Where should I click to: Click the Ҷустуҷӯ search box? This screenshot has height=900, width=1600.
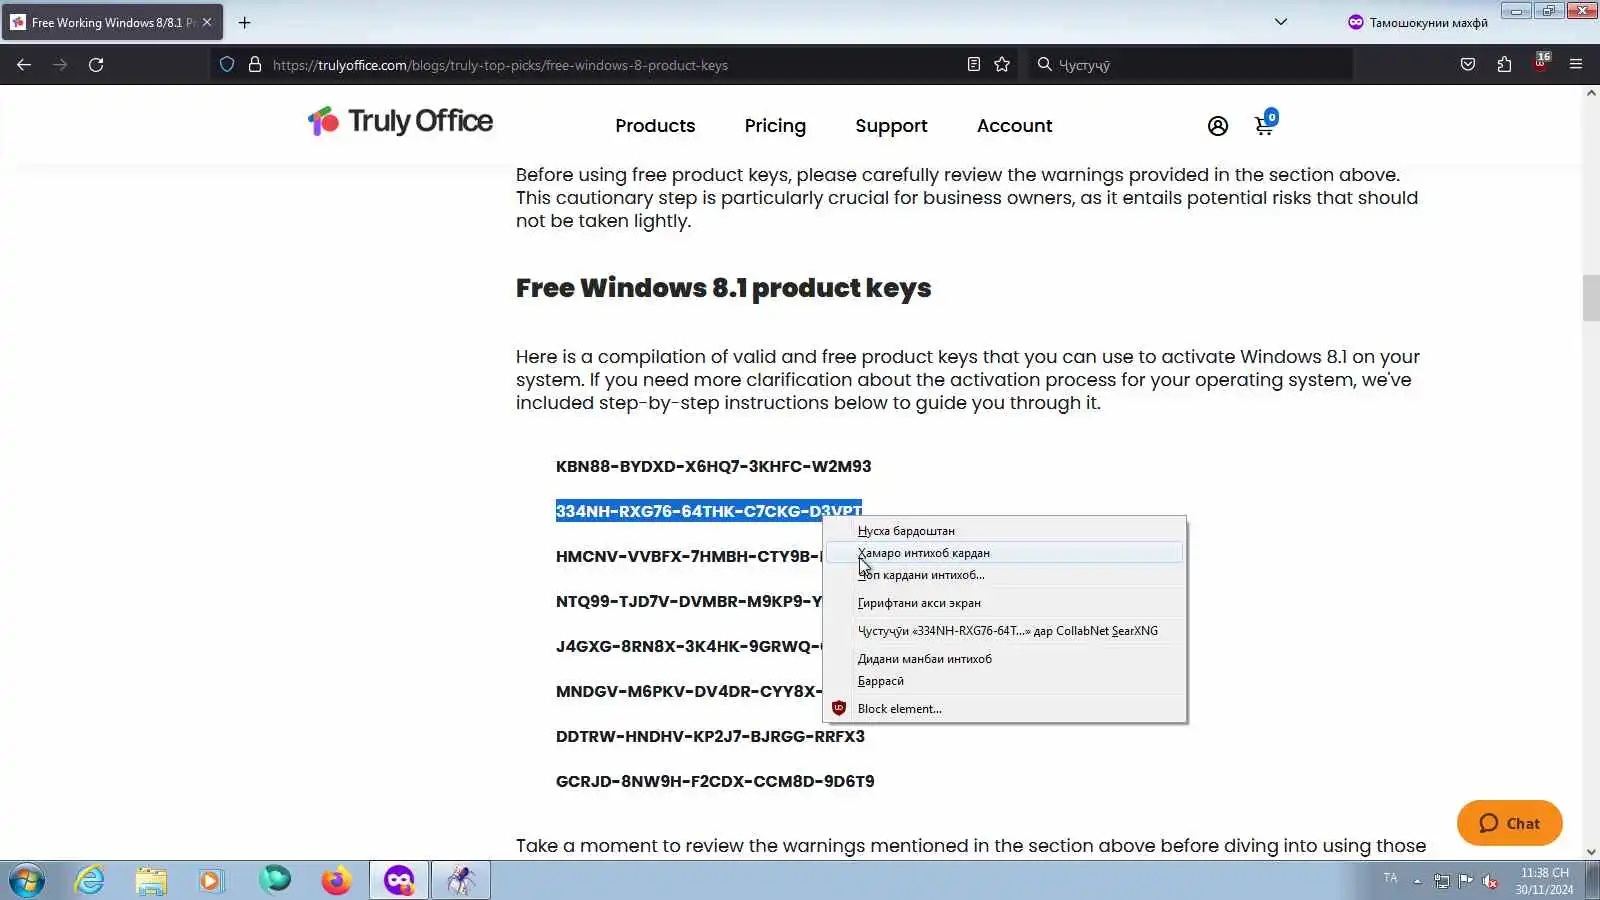[1190, 65]
